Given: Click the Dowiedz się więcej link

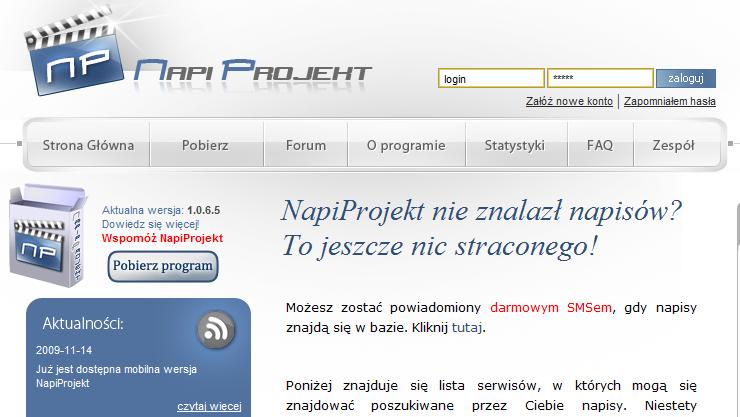Looking at the screenshot, I should (151, 225).
